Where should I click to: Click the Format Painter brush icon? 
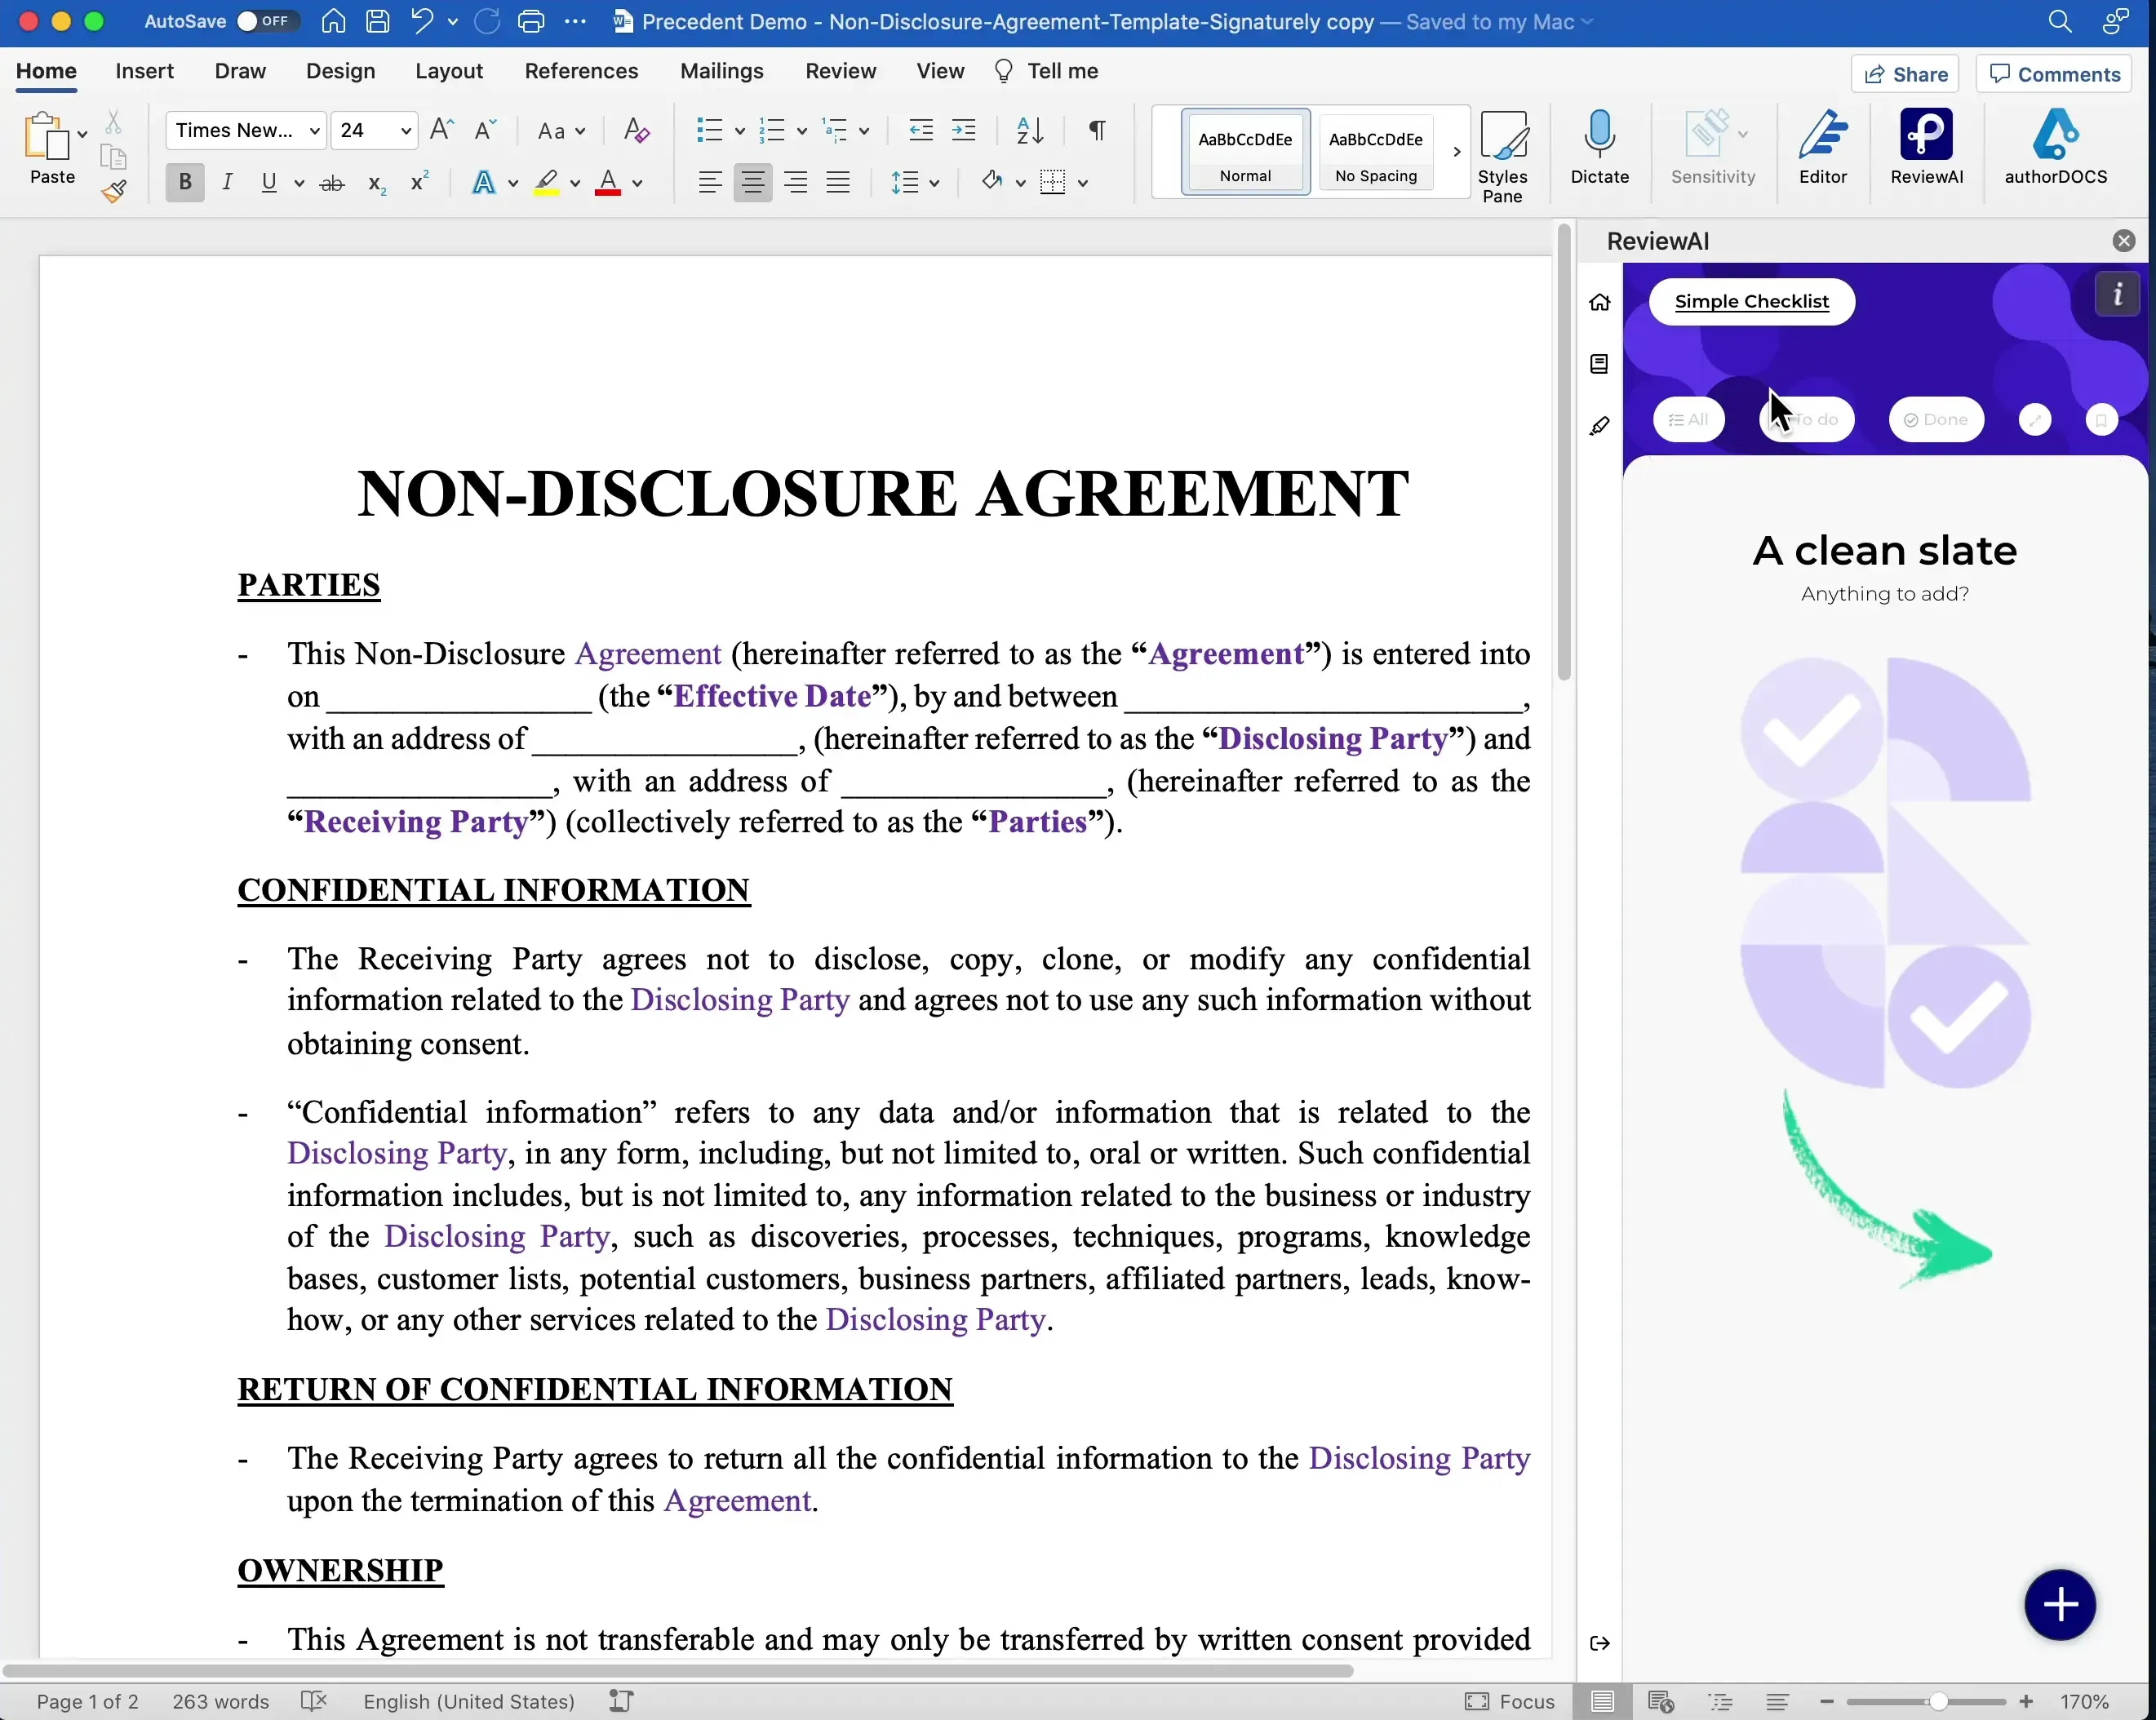pyautogui.click(x=113, y=191)
